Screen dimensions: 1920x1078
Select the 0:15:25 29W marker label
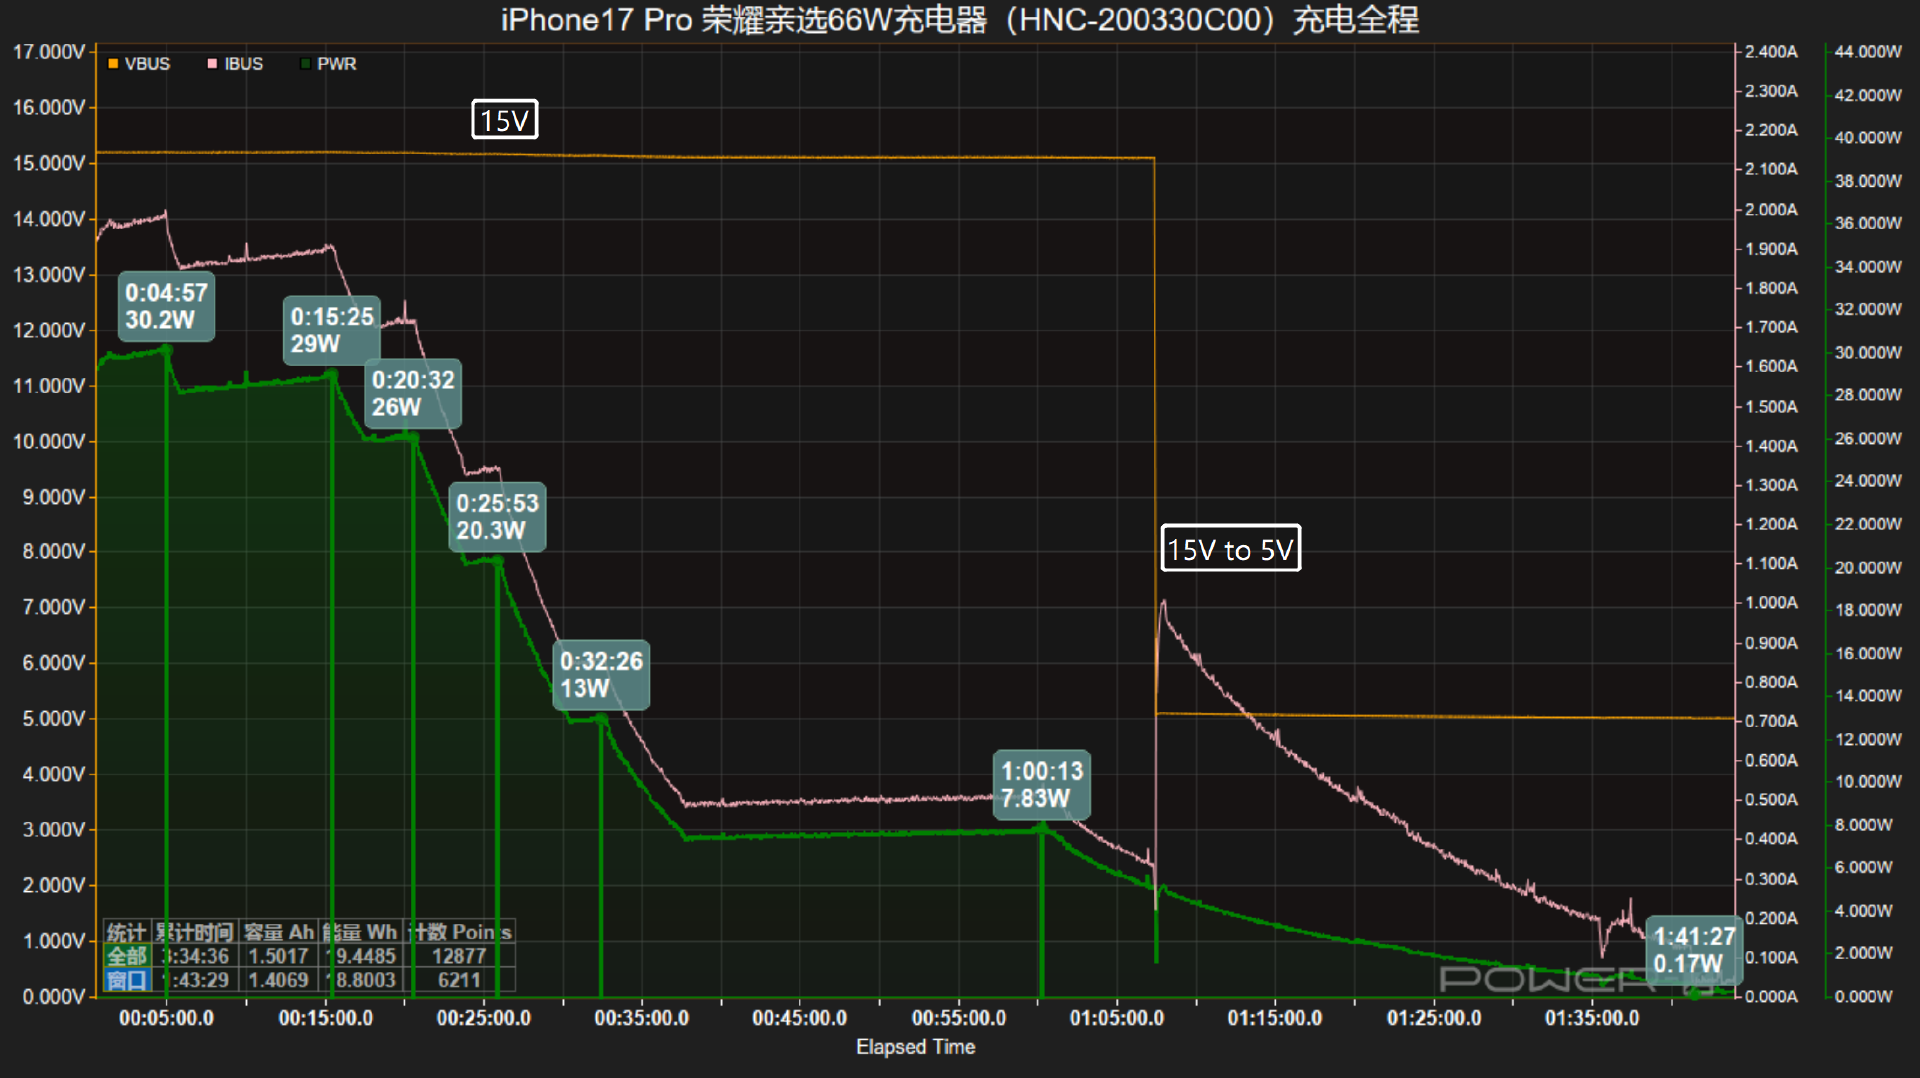click(x=331, y=330)
